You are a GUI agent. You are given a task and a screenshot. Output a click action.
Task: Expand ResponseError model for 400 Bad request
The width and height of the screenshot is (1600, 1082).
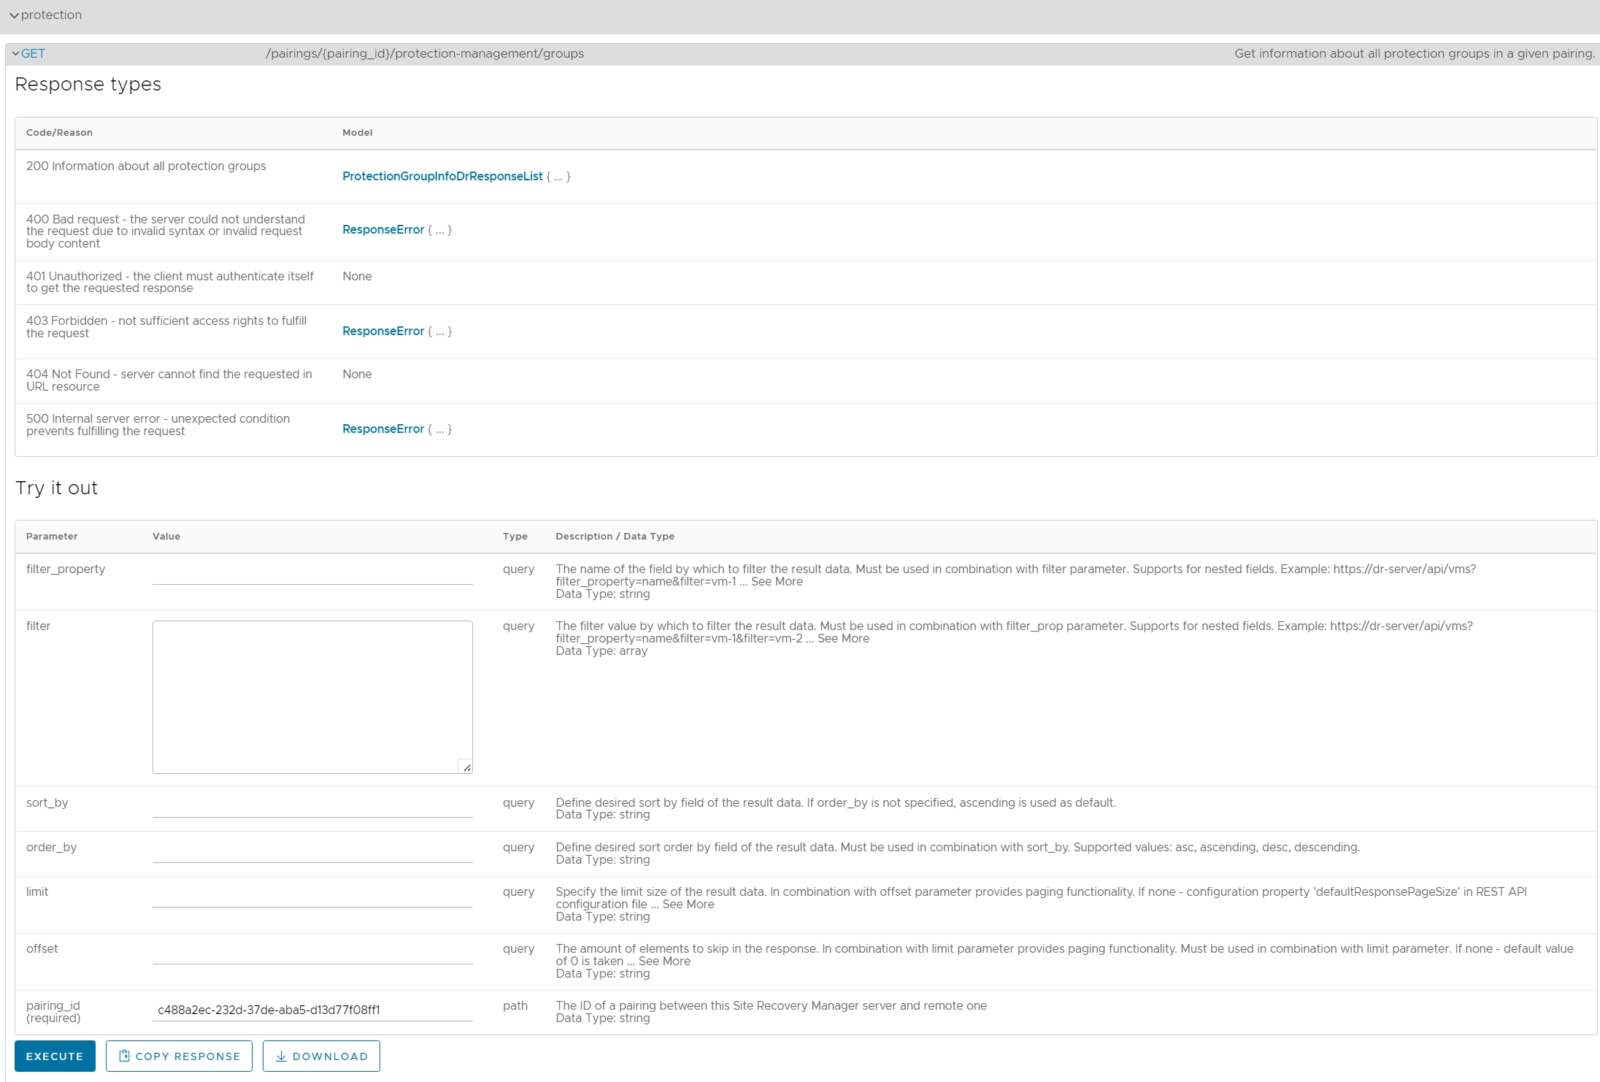(x=383, y=229)
